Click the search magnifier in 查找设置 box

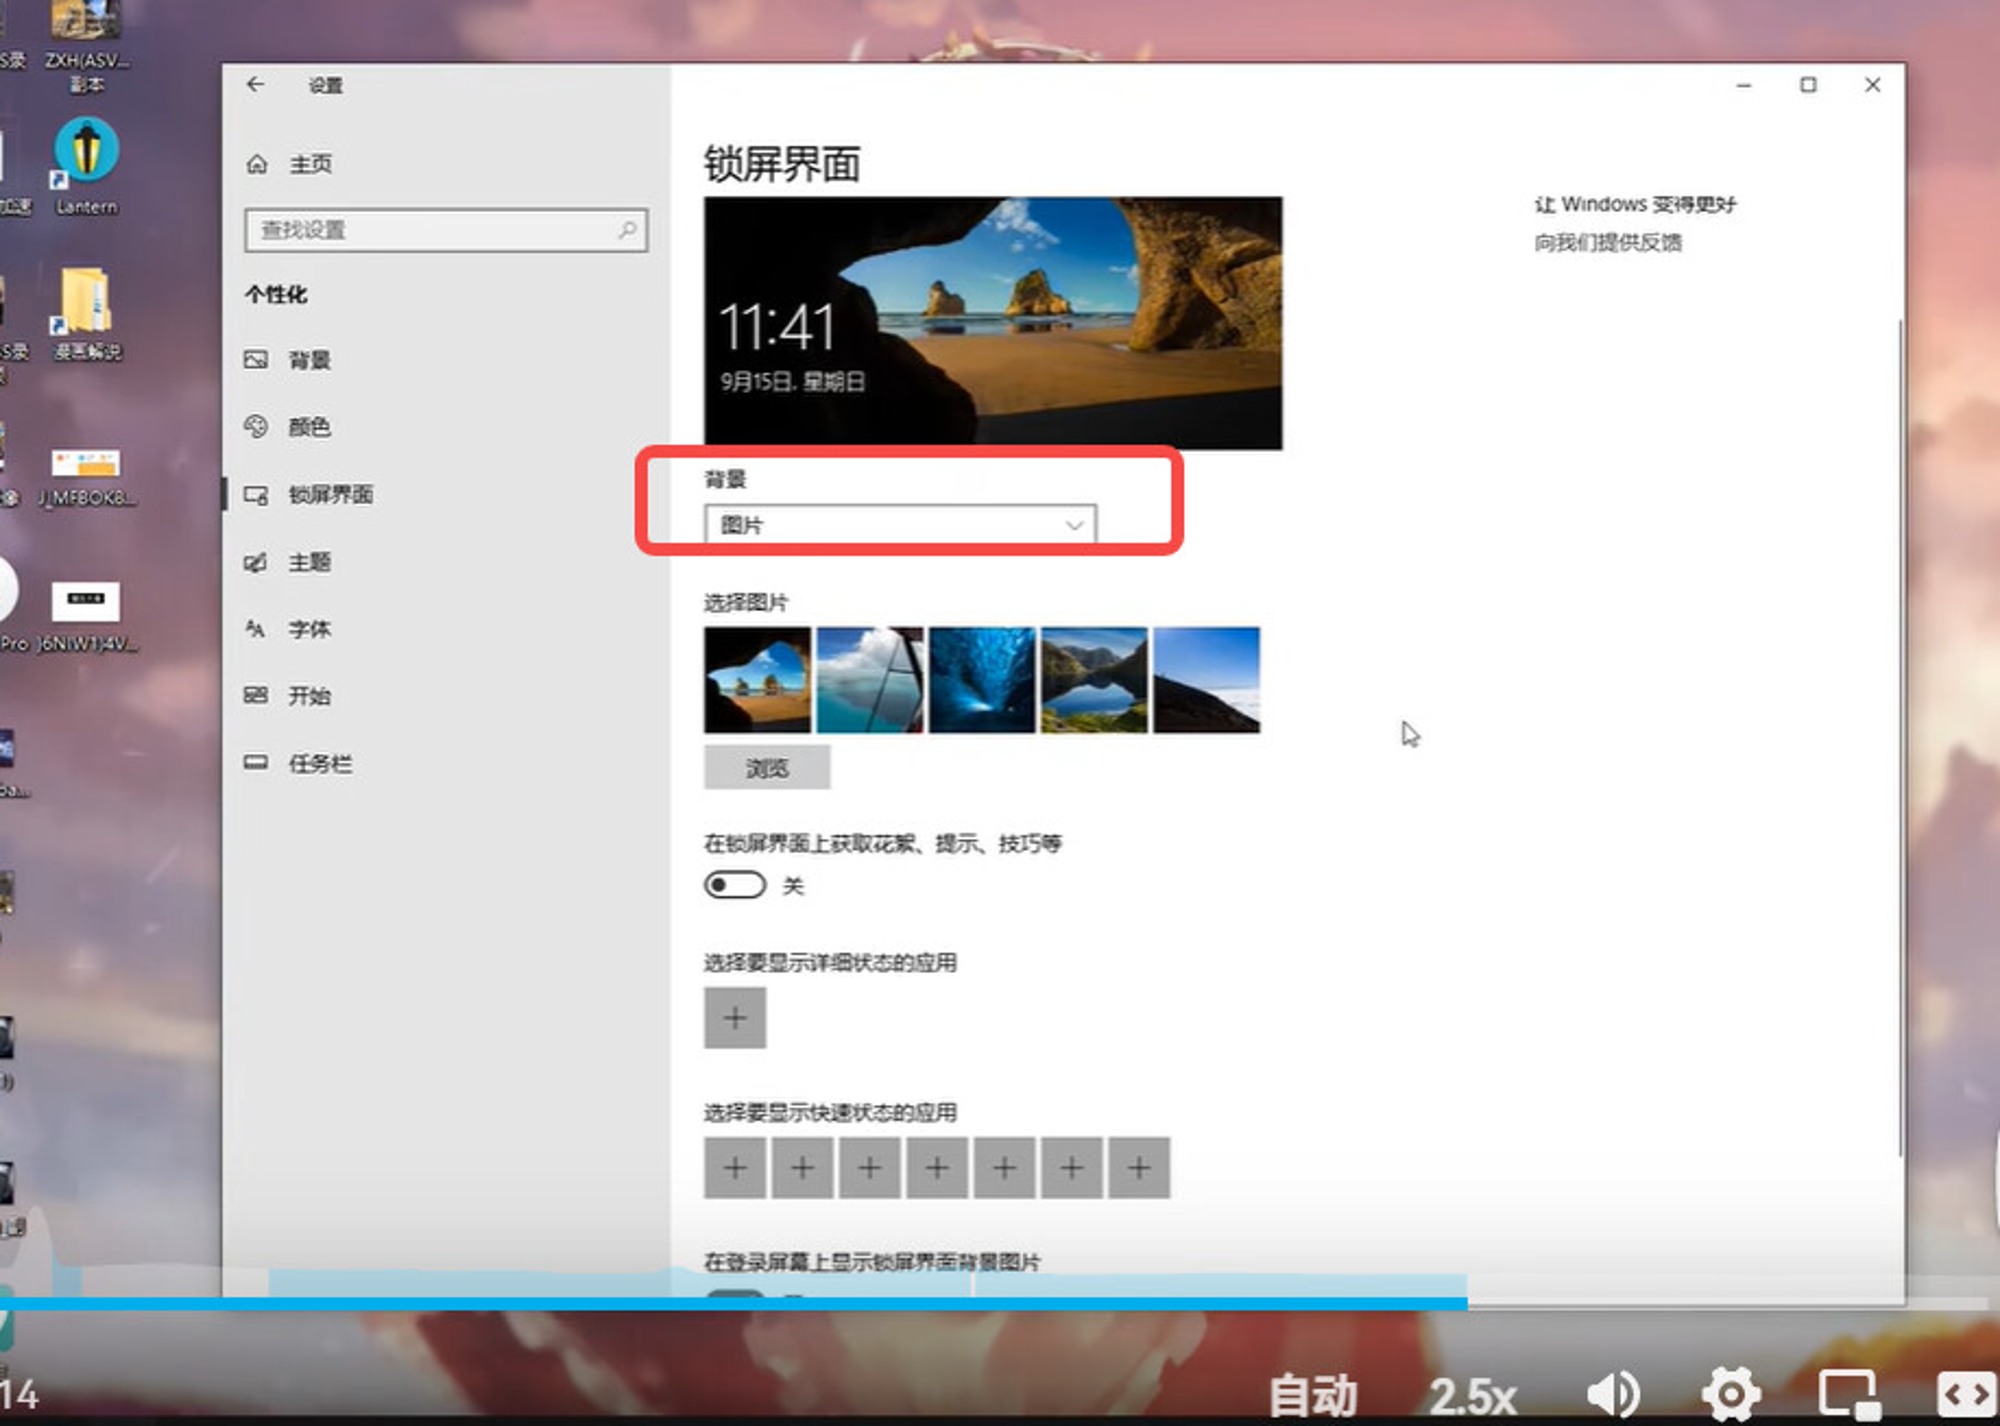[x=628, y=230]
